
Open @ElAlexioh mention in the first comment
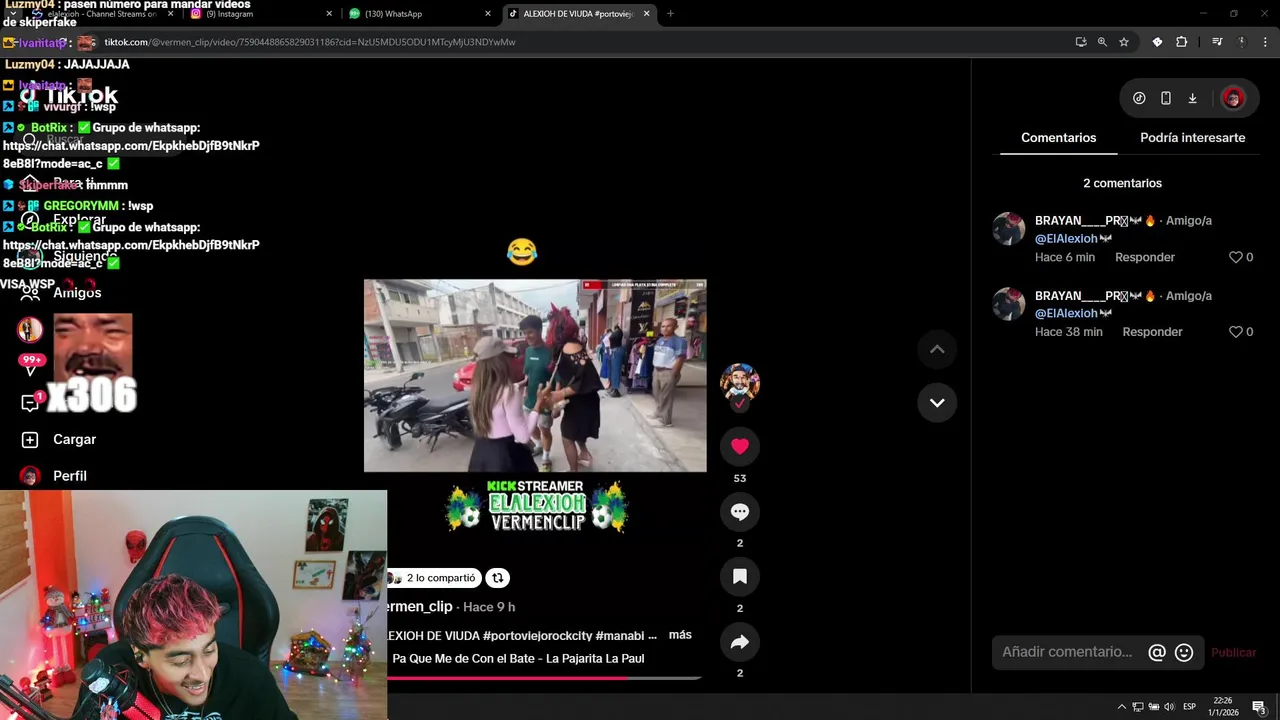click(1066, 239)
